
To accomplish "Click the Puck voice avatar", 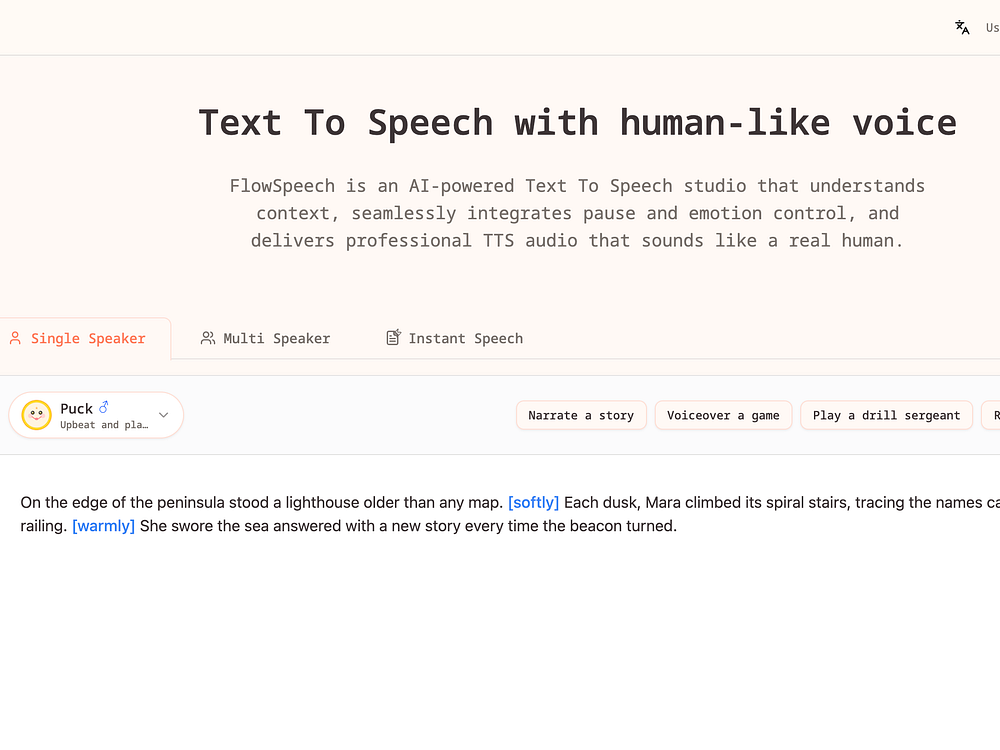I will [x=36, y=415].
